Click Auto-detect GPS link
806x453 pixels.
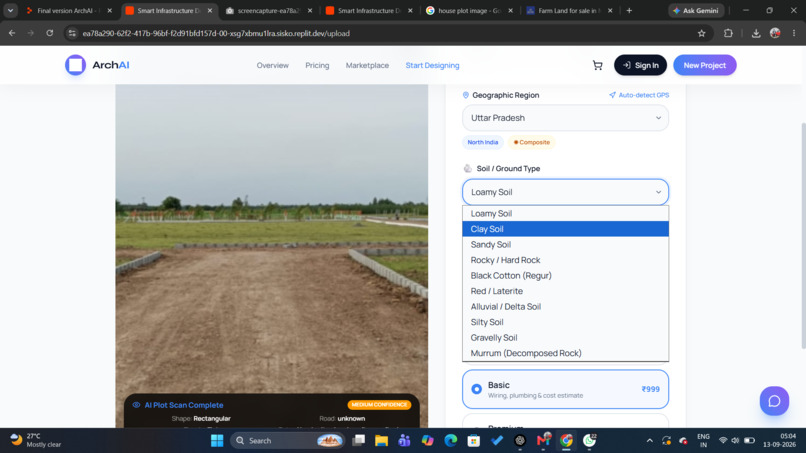pos(639,95)
